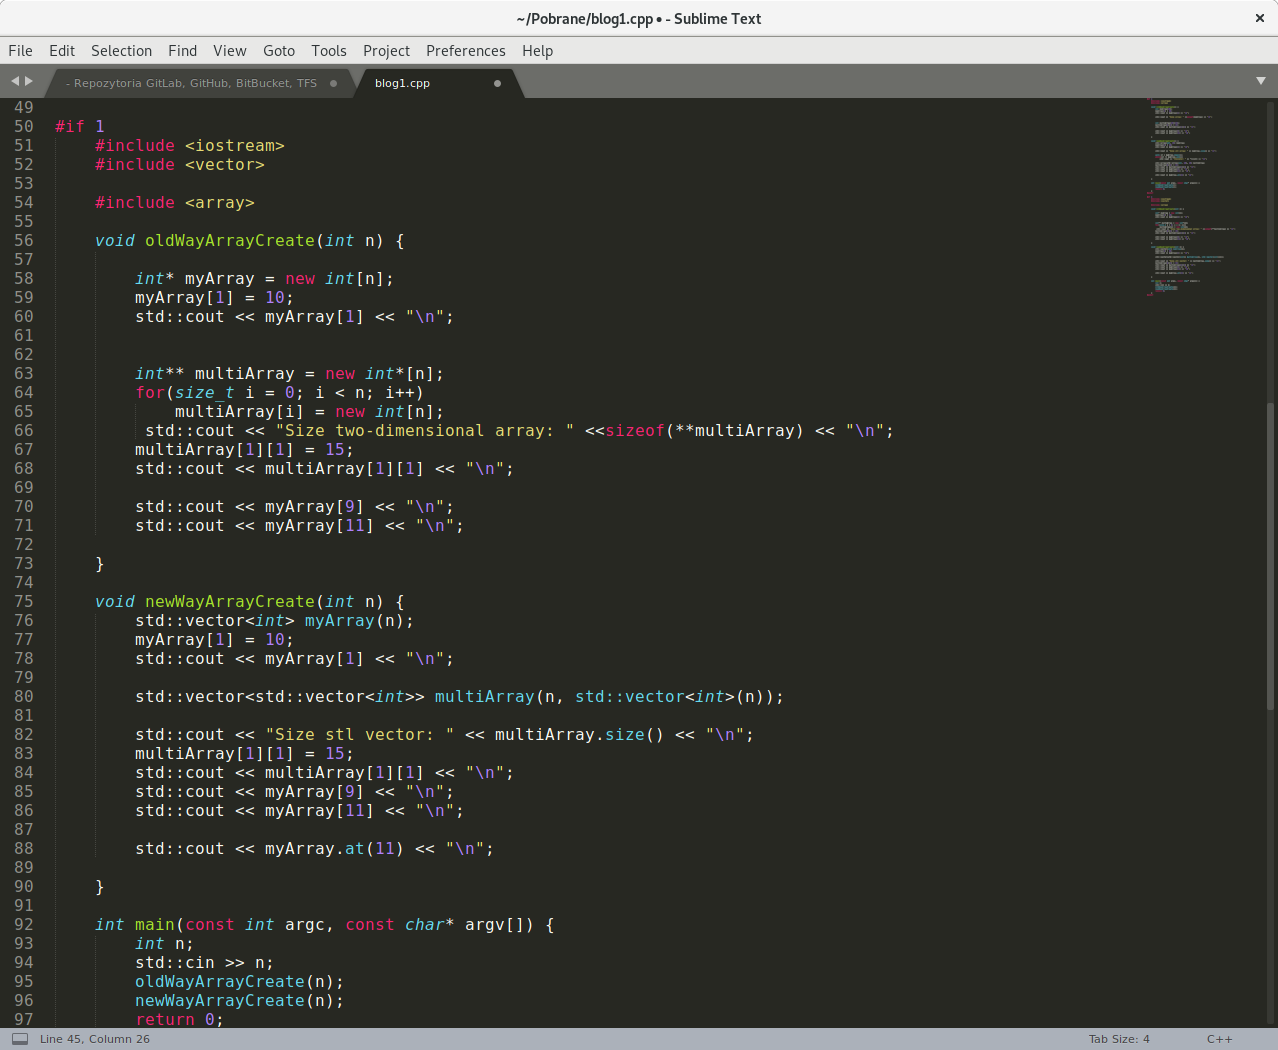Click the vertical scrollbar thumb
The height and width of the screenshot is (1050, 1278).
1271,555
